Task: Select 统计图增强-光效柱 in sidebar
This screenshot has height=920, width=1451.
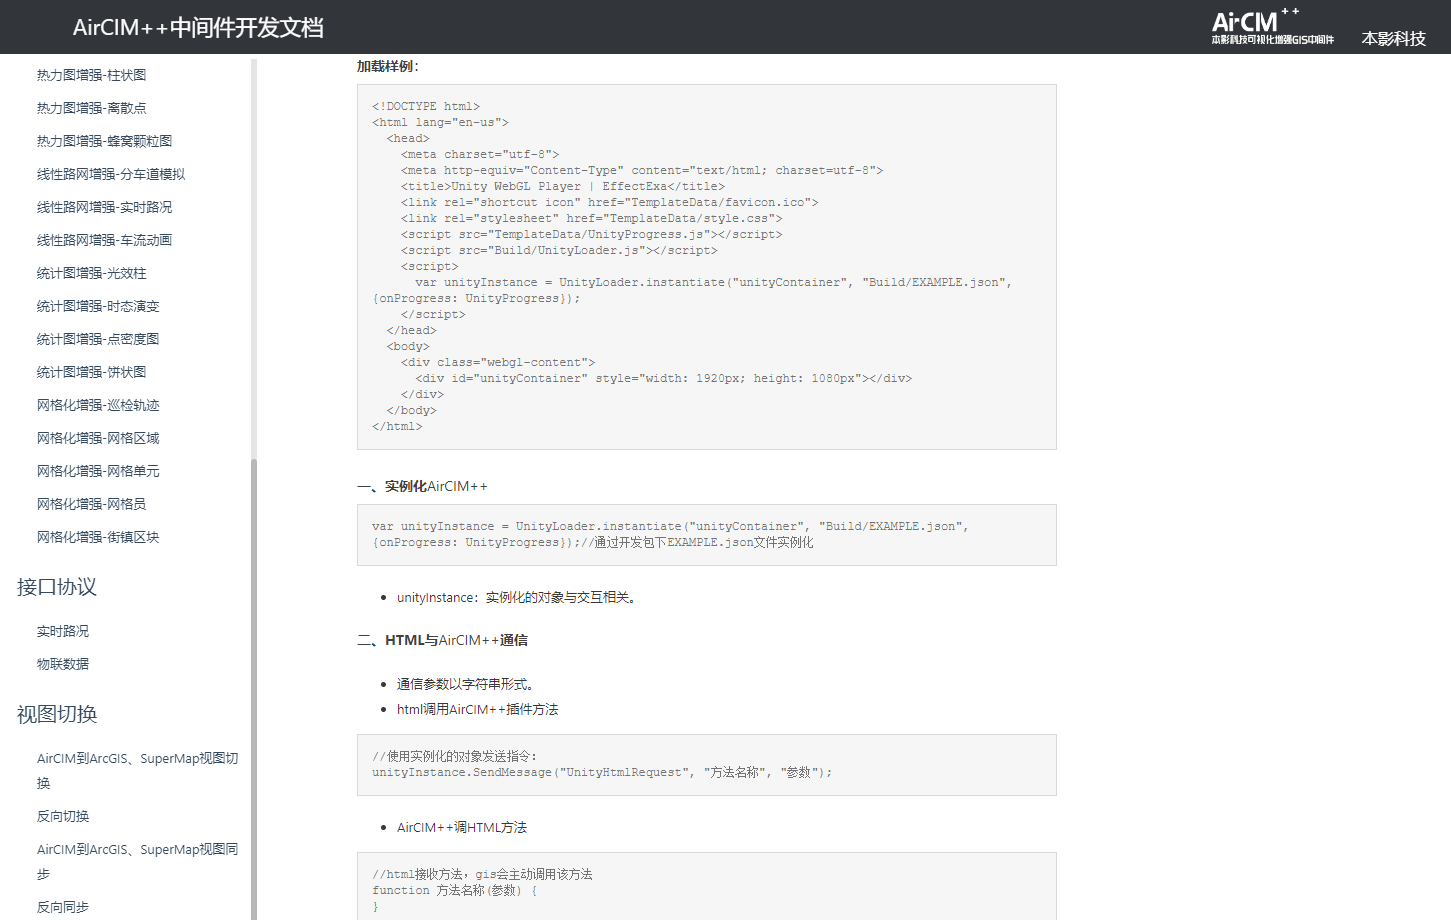Action: [91, 273]
